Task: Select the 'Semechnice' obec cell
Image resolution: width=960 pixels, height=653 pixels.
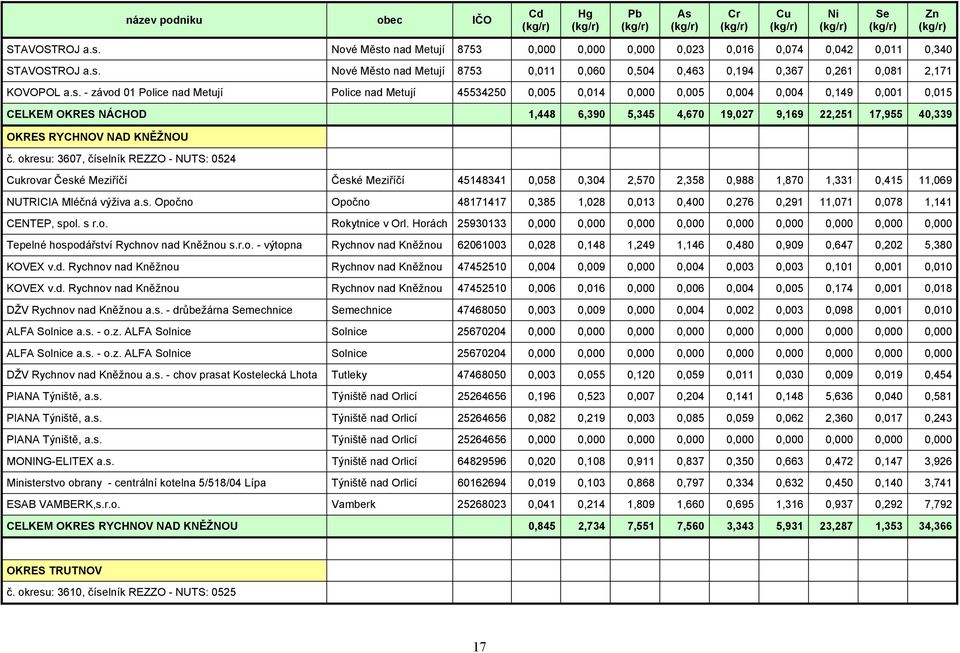Action: (361, 310)
